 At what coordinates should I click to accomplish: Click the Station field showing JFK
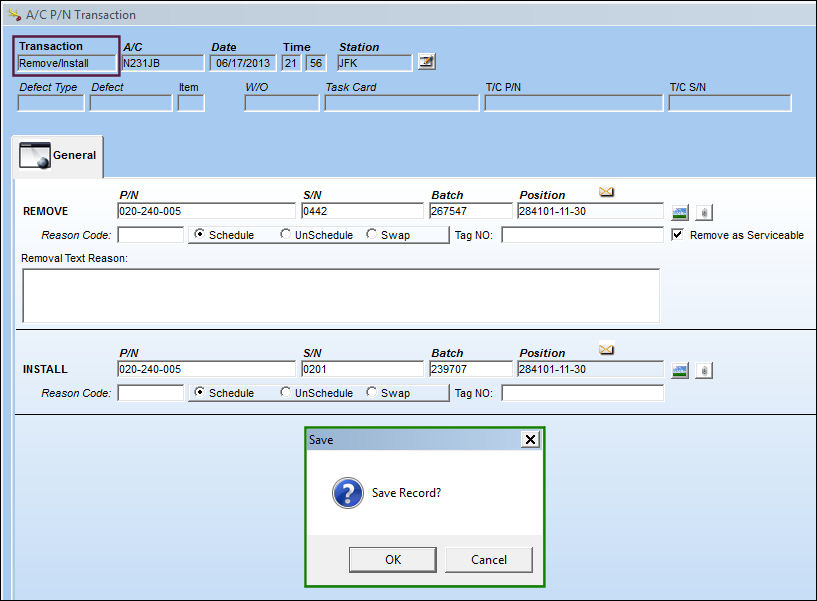pyautogui.click(x=374, y=63)
